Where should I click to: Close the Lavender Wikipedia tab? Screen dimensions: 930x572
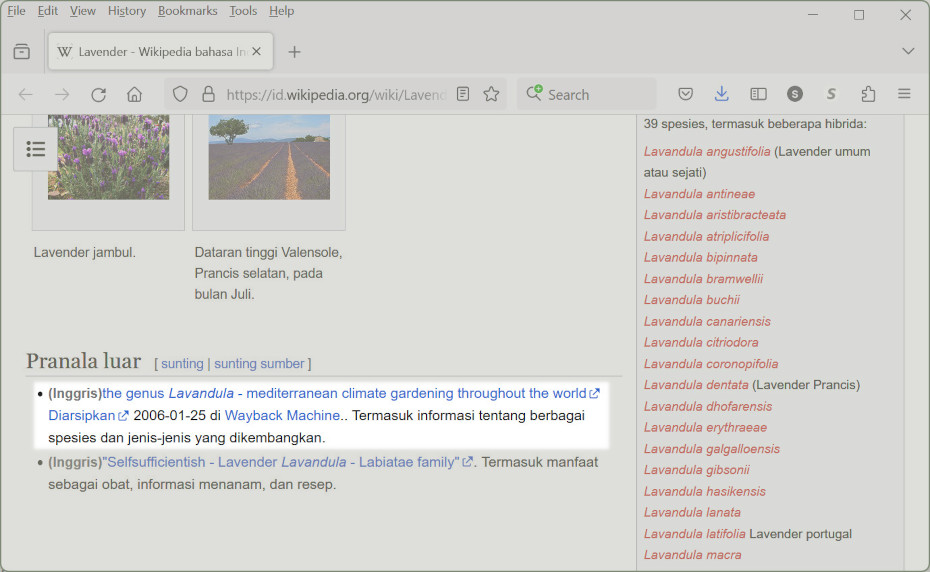(257, 51)
